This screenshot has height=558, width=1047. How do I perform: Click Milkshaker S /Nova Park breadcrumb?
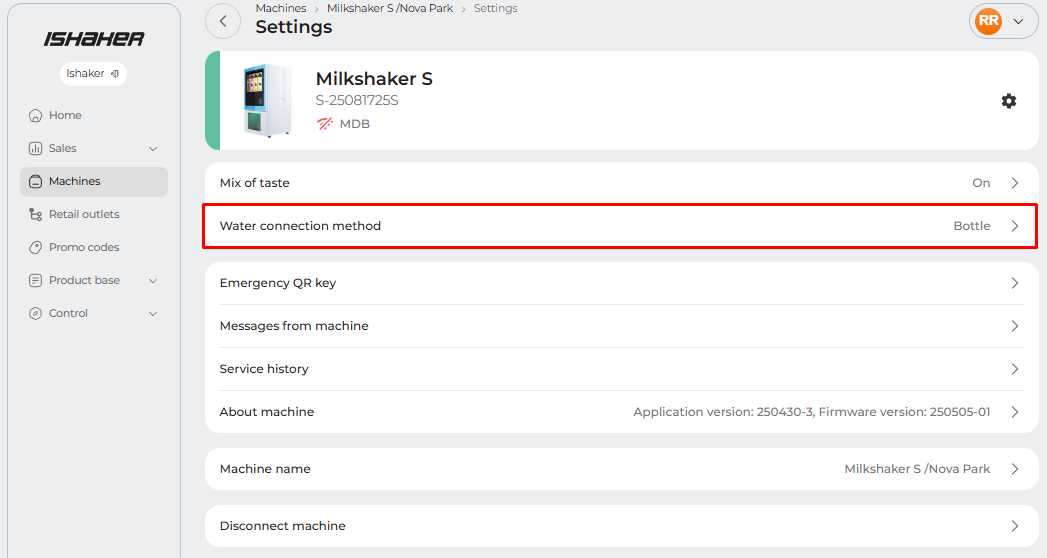389,8
